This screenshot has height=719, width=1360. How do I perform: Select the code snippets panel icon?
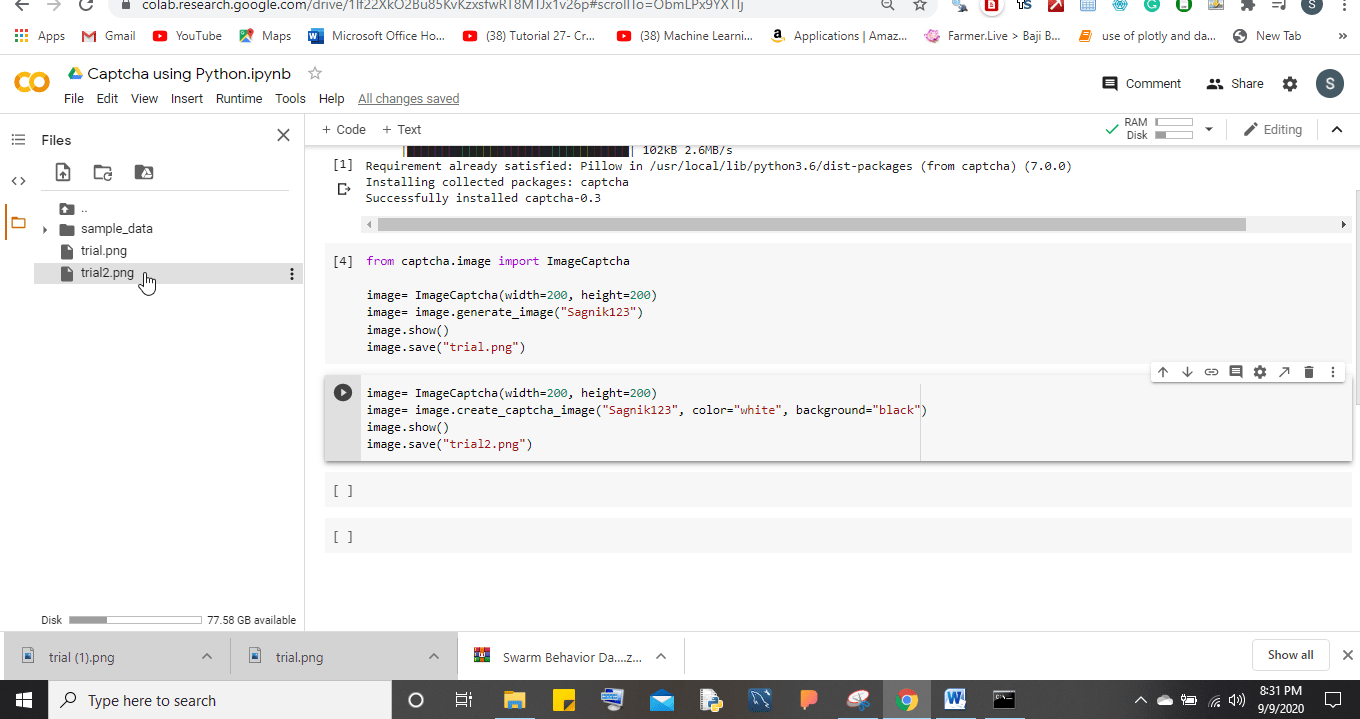coord(18,181)
